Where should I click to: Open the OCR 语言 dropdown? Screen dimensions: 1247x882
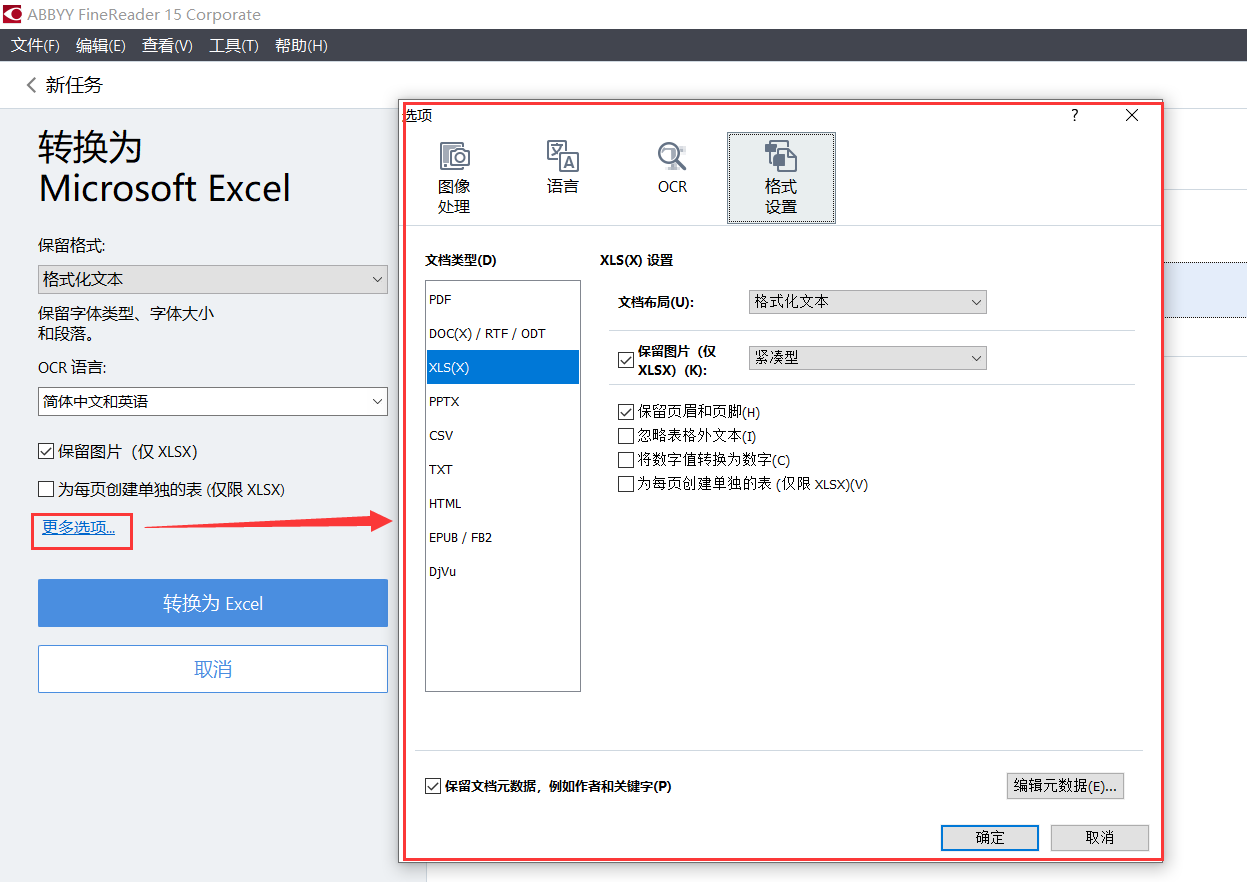pyautogui.click(x=212, y=401)
